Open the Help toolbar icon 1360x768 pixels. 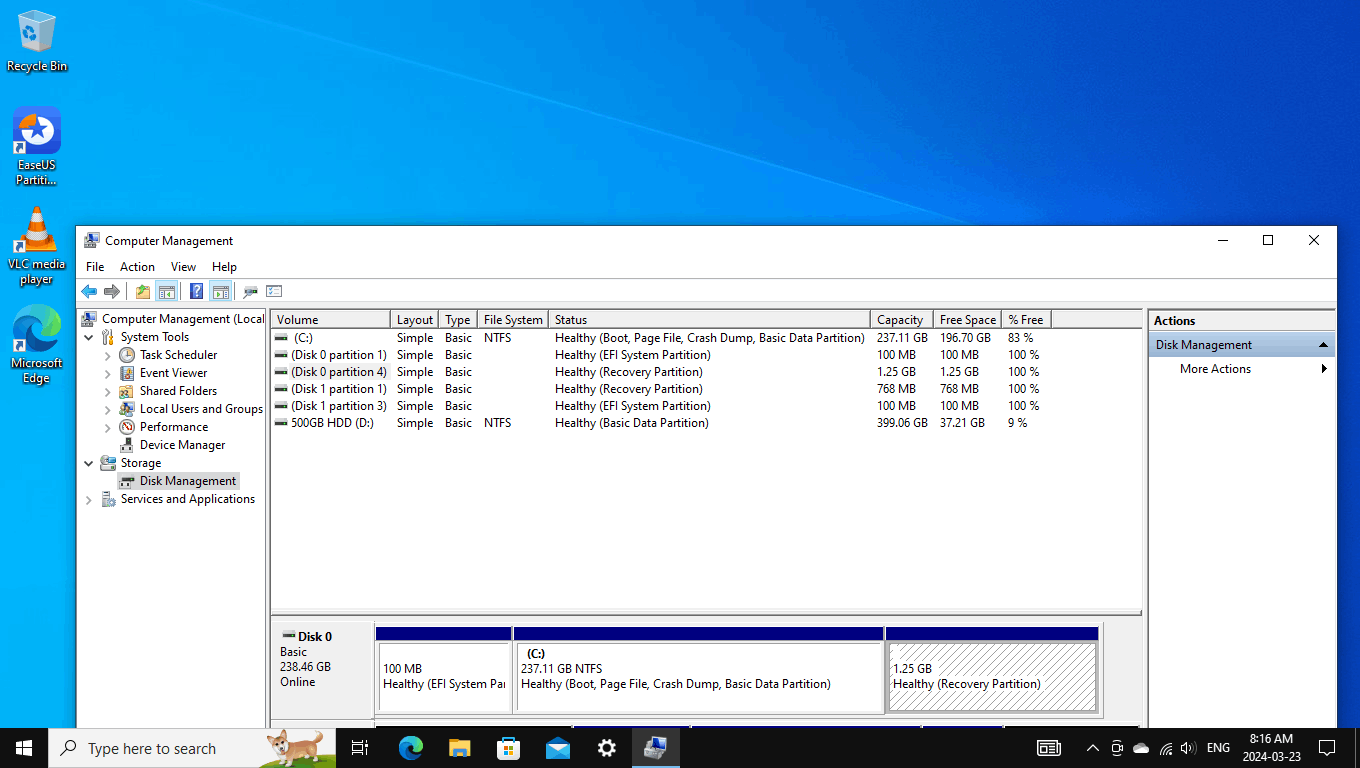coord(196,291)
